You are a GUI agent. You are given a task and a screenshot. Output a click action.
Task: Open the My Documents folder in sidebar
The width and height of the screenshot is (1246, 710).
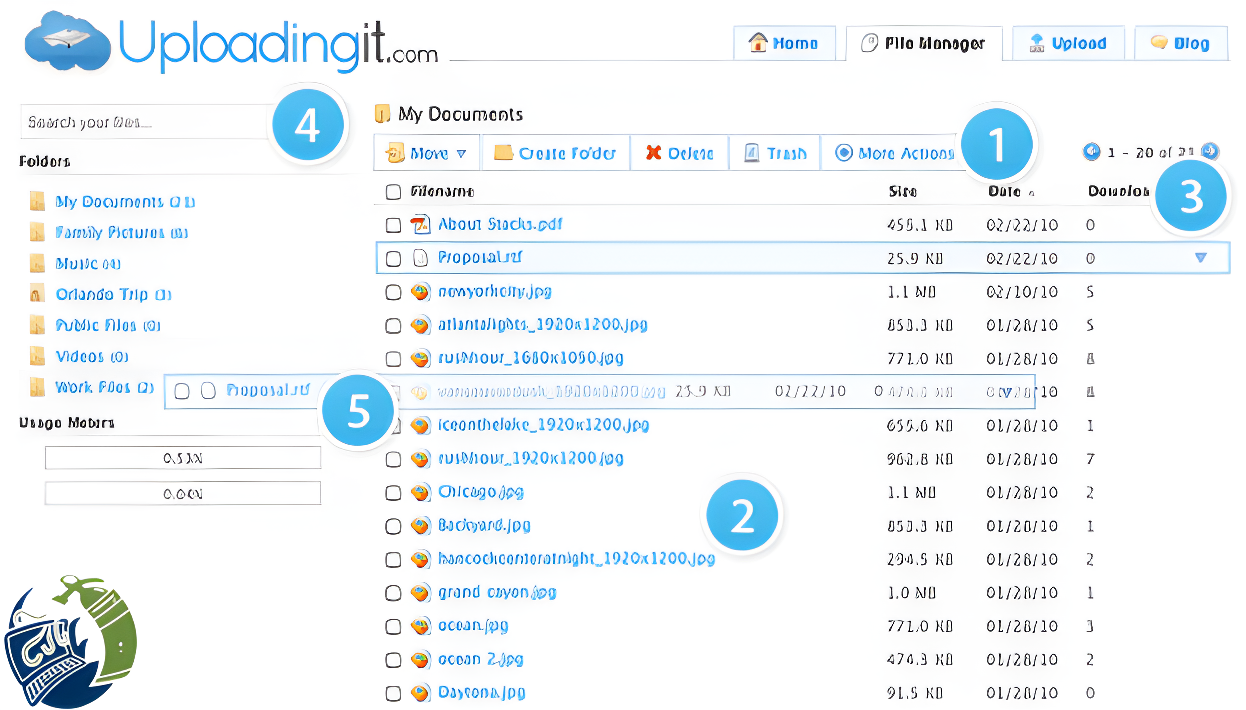tap(125, 201)
